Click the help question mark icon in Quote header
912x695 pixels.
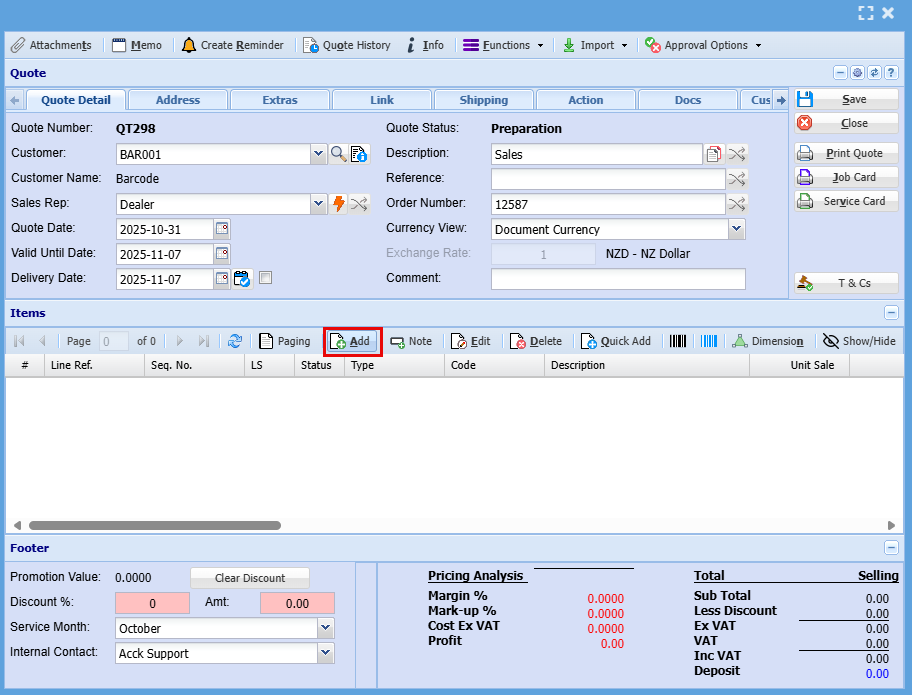pos(890,73)
